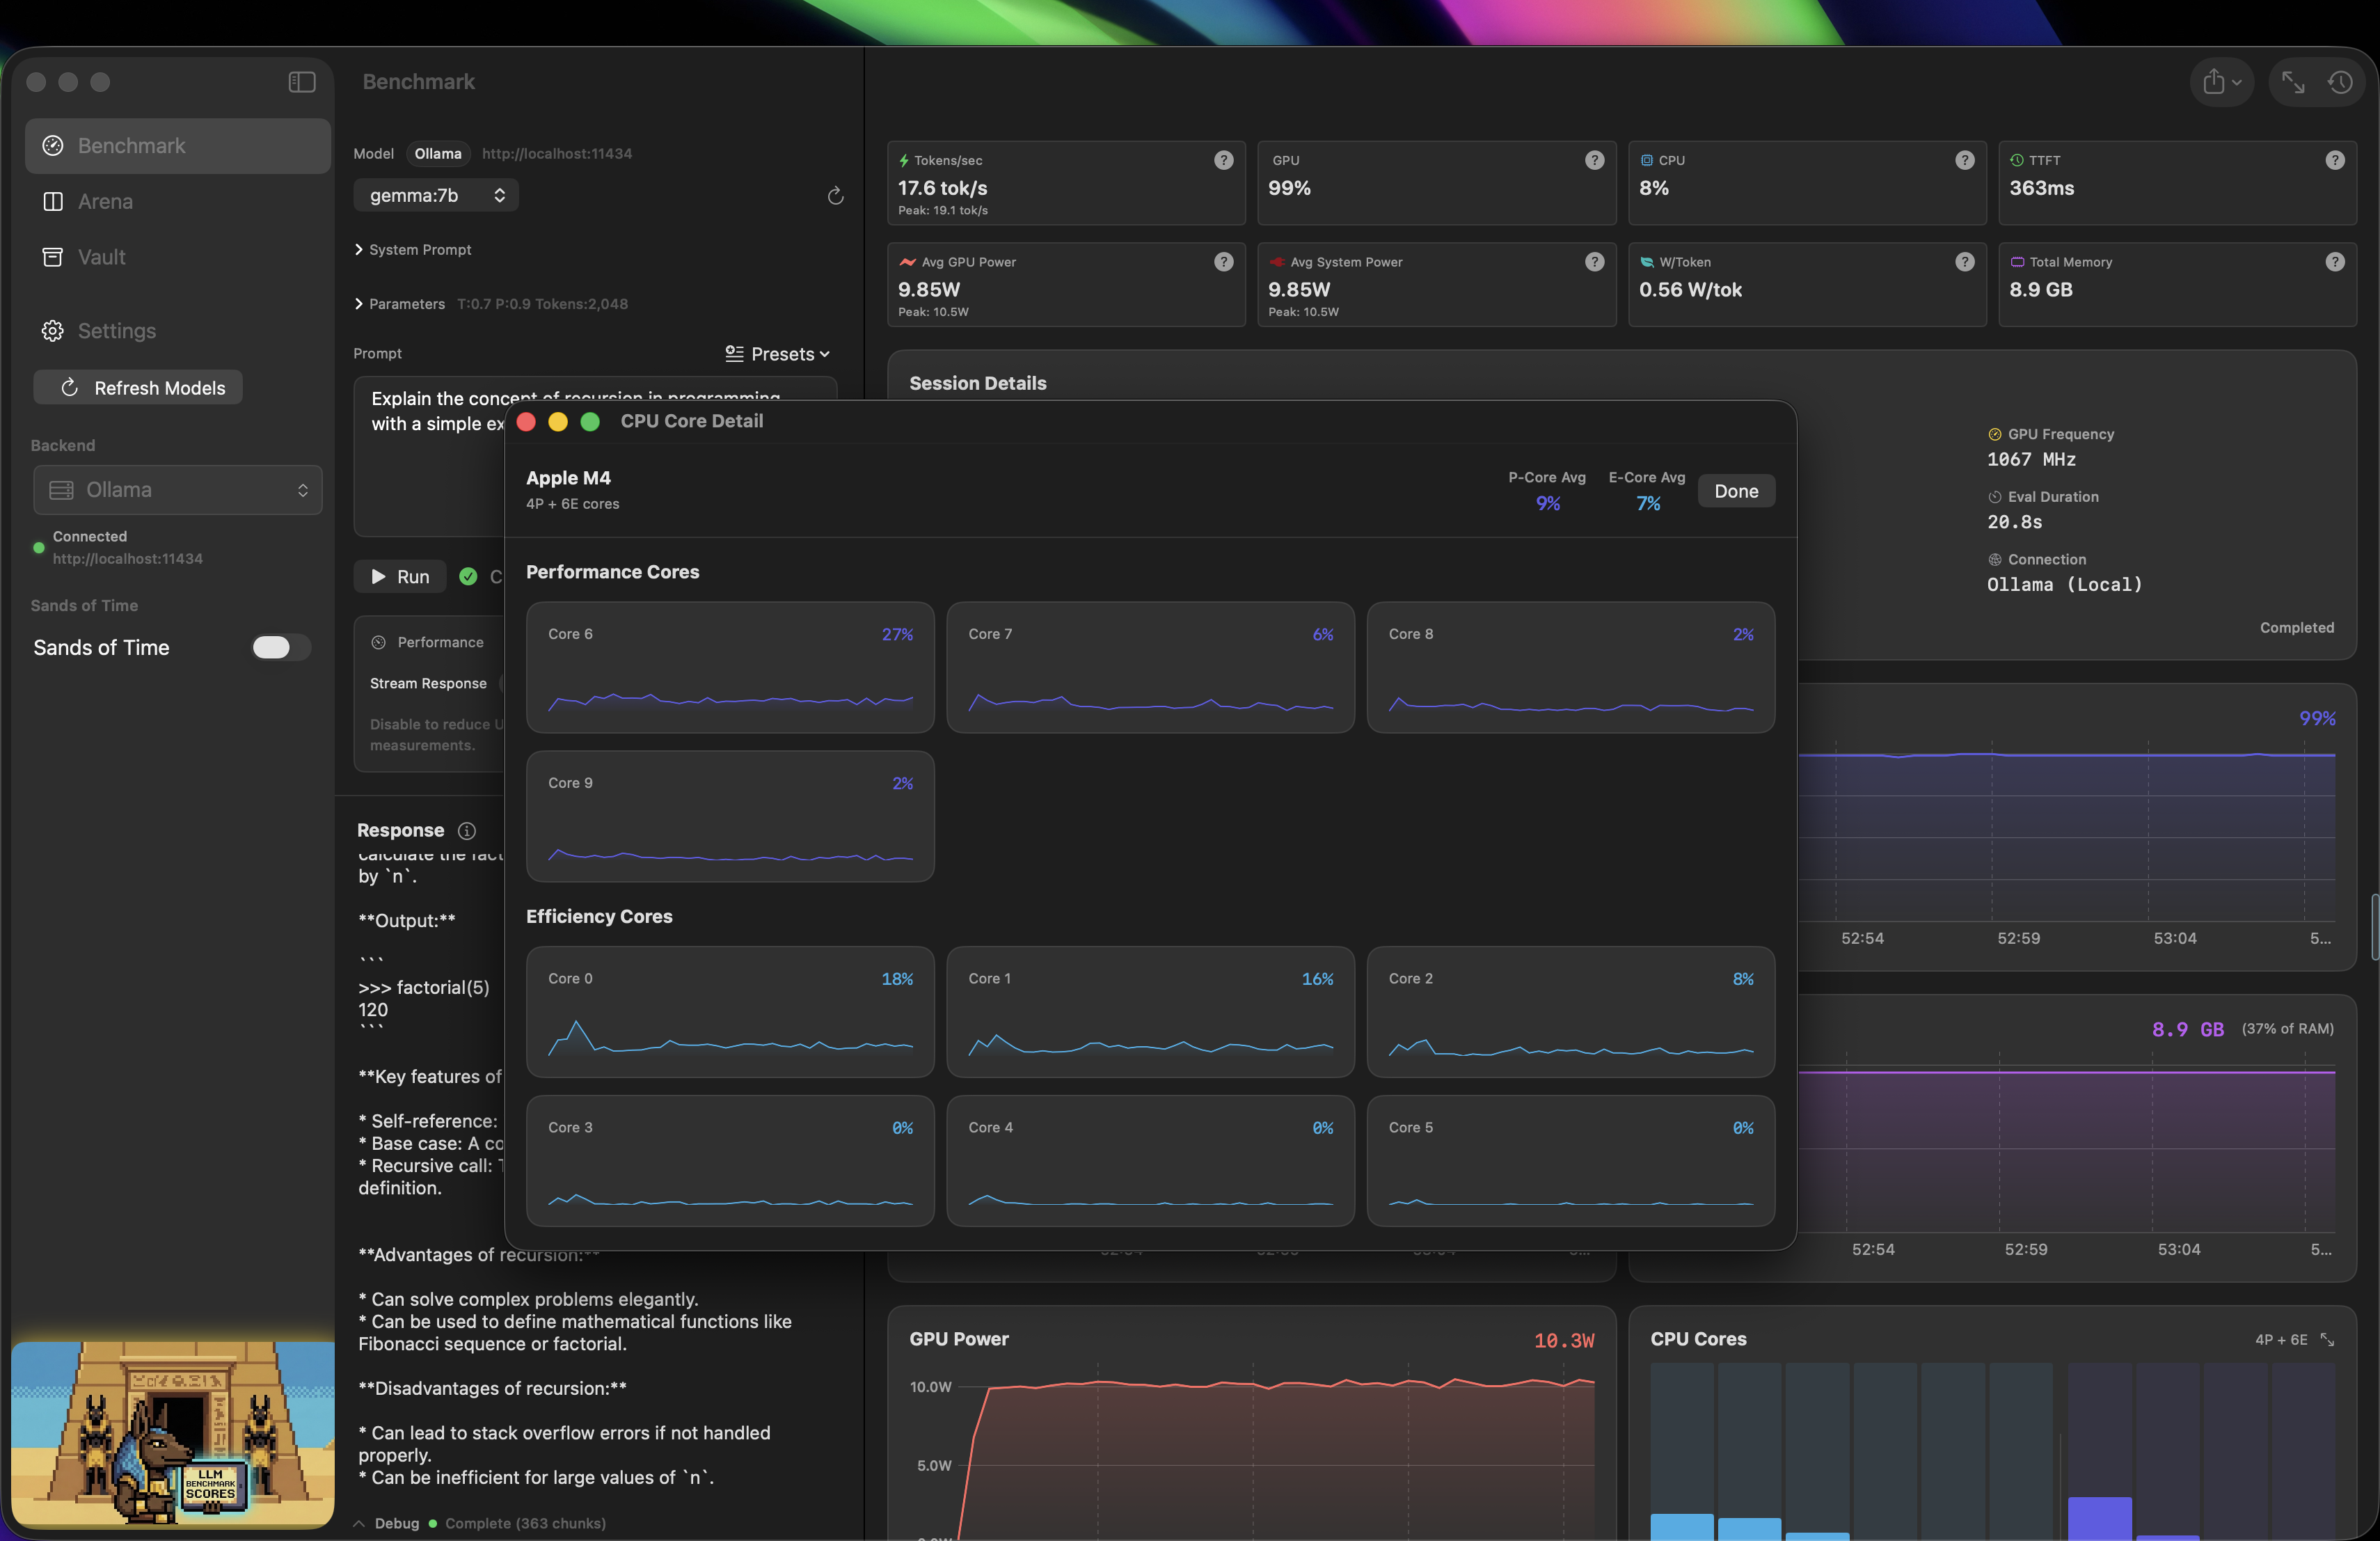The image size is (2380, 1541).
Task: Open the Presets menu
Action: [x=777, y=354]
